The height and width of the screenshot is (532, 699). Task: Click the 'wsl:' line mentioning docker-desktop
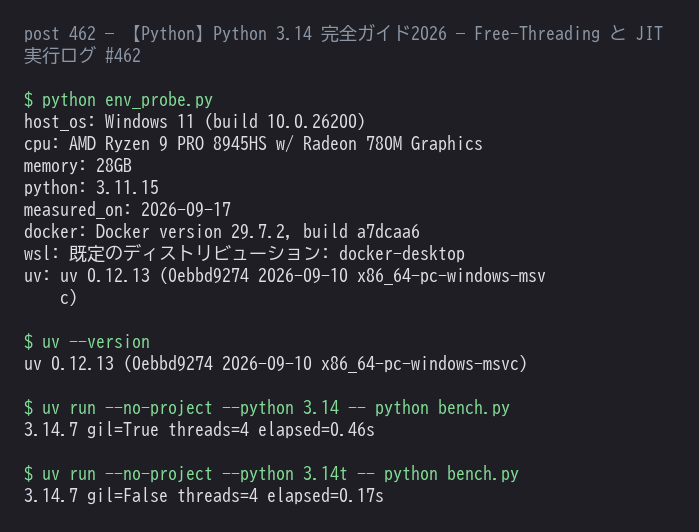click(244, 254)
